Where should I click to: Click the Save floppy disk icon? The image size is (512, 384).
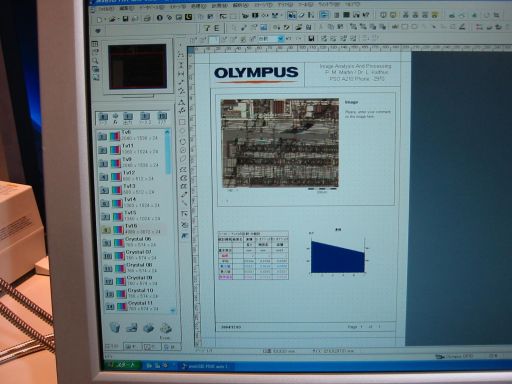125,19
